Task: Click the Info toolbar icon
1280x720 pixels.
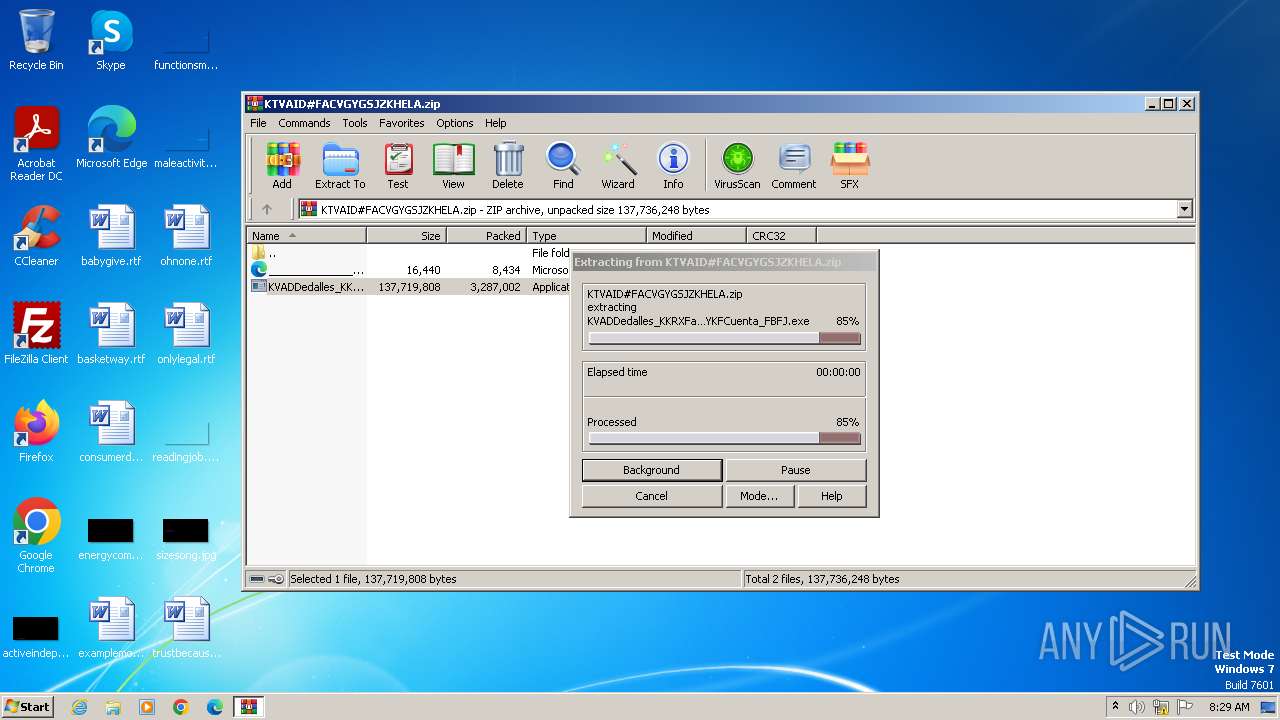Action: pos(673,165)
